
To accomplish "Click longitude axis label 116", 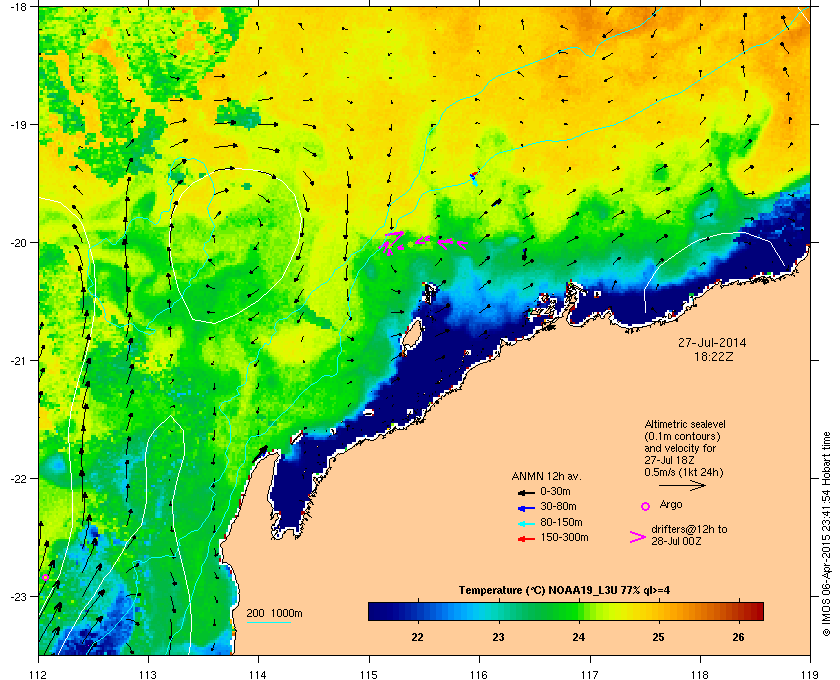I will [x=479, y=674].
